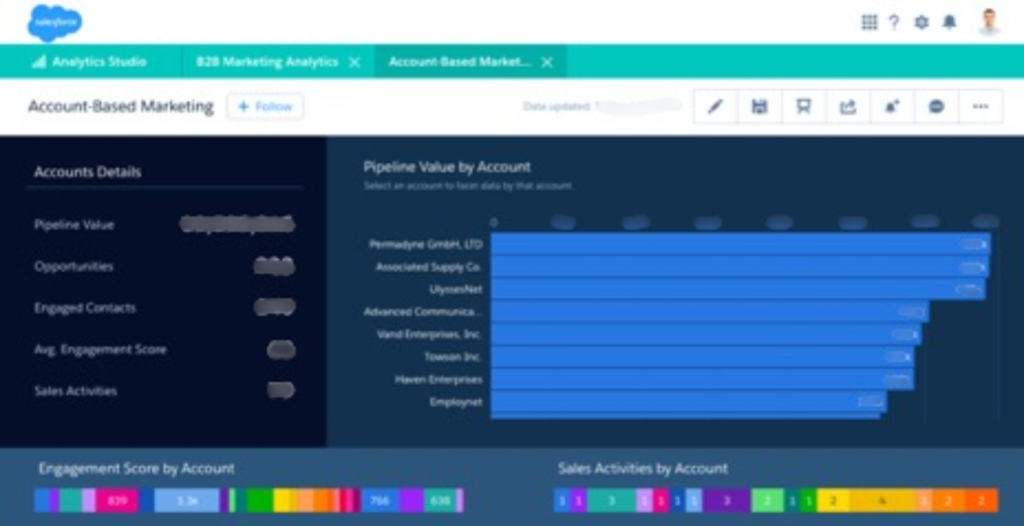Select the amber segment labeled 4
Image resolution: width=1024 pixels, height=526 pixels.
882,501
